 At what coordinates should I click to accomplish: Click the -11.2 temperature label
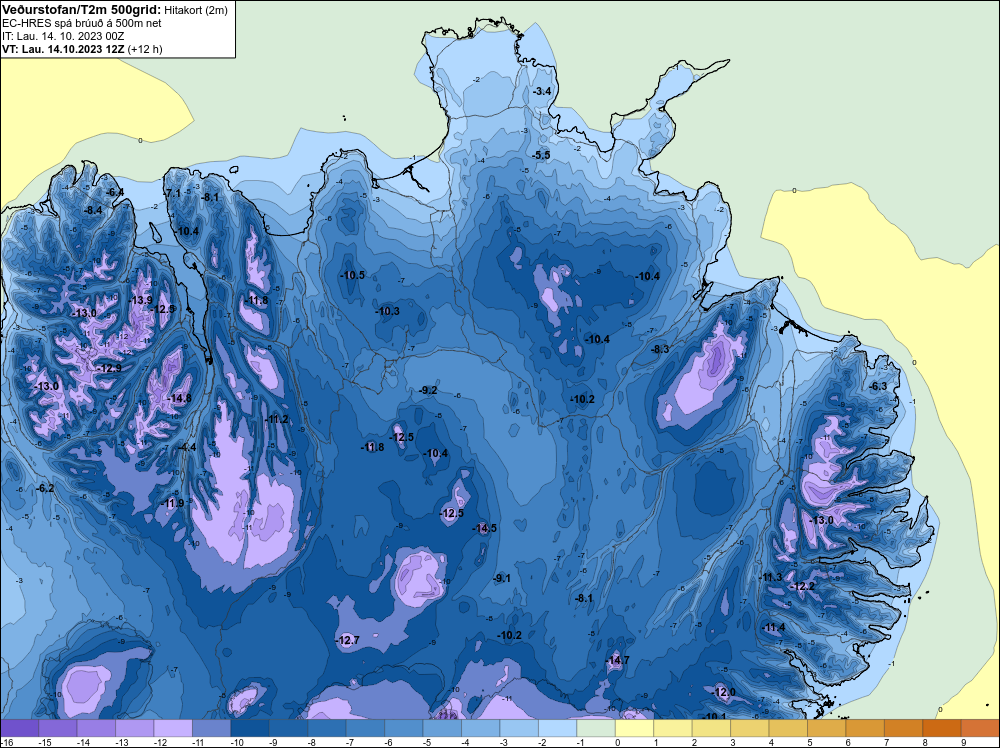point(276,420)
